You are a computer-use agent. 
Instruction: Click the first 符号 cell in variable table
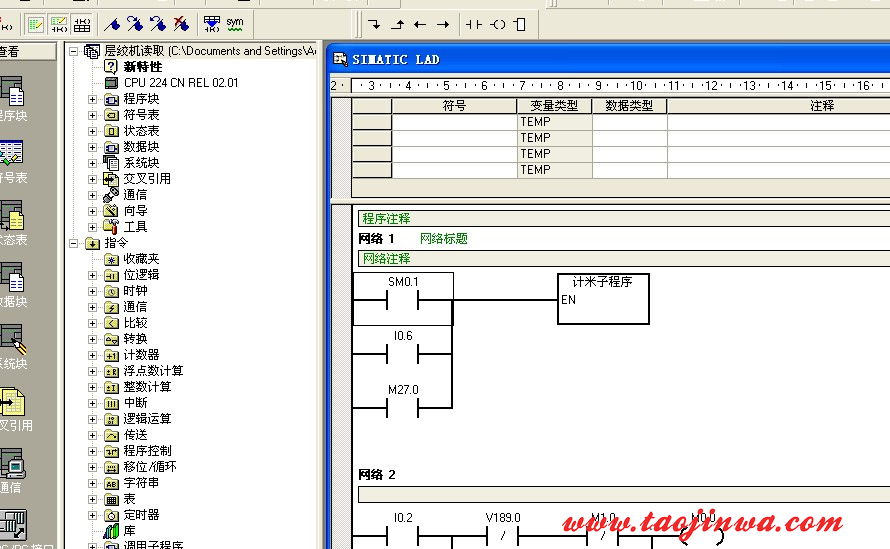pos(454,122)
